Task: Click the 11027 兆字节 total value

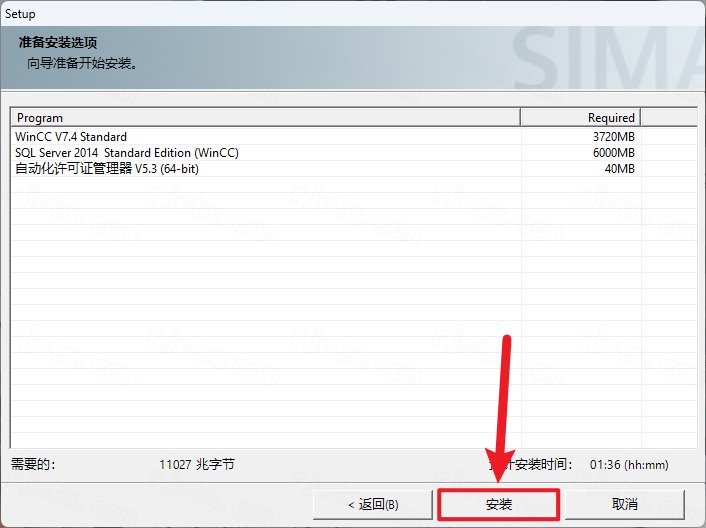Action: pyautogui.click(x=197, y=464)
